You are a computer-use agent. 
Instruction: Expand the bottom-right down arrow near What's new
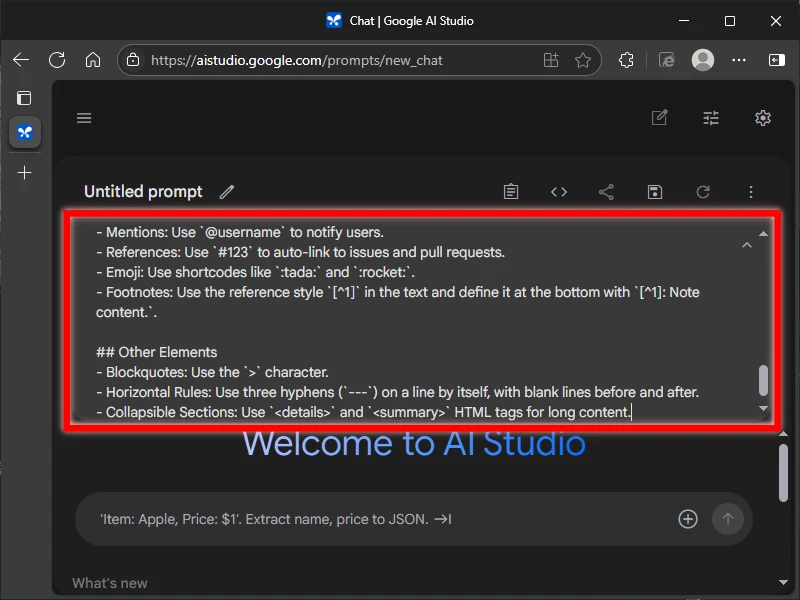pos(784,582)
